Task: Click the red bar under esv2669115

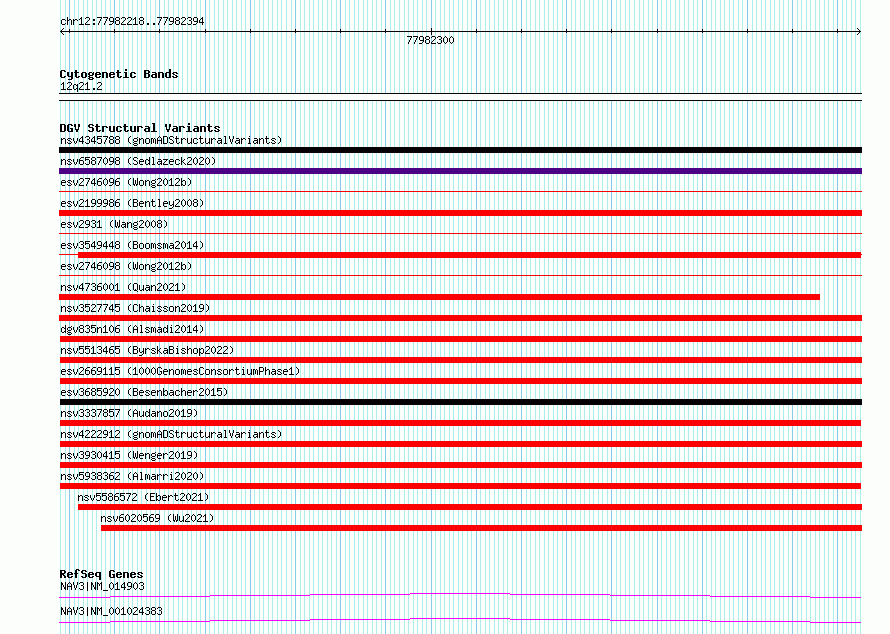Action: point(460,381)
